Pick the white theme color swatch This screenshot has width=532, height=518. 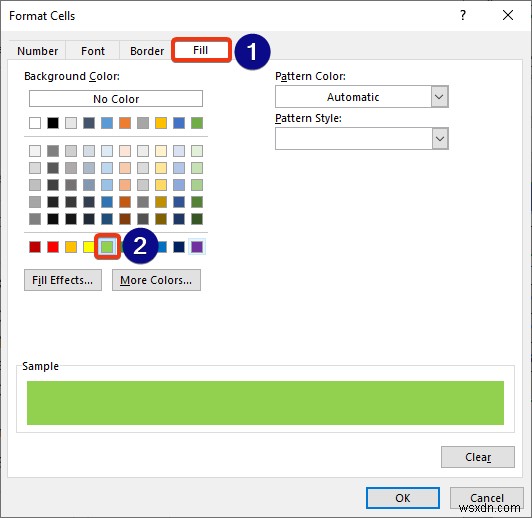pos(35,123)
